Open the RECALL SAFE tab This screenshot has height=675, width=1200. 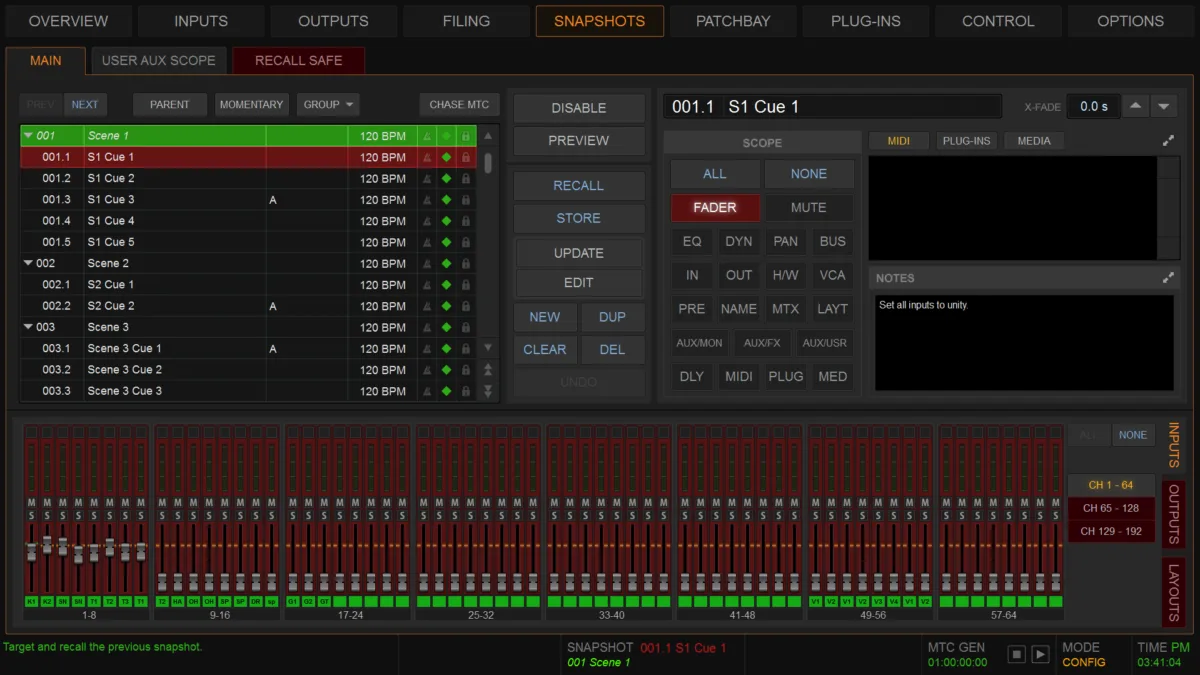click(x=298, y=60)
